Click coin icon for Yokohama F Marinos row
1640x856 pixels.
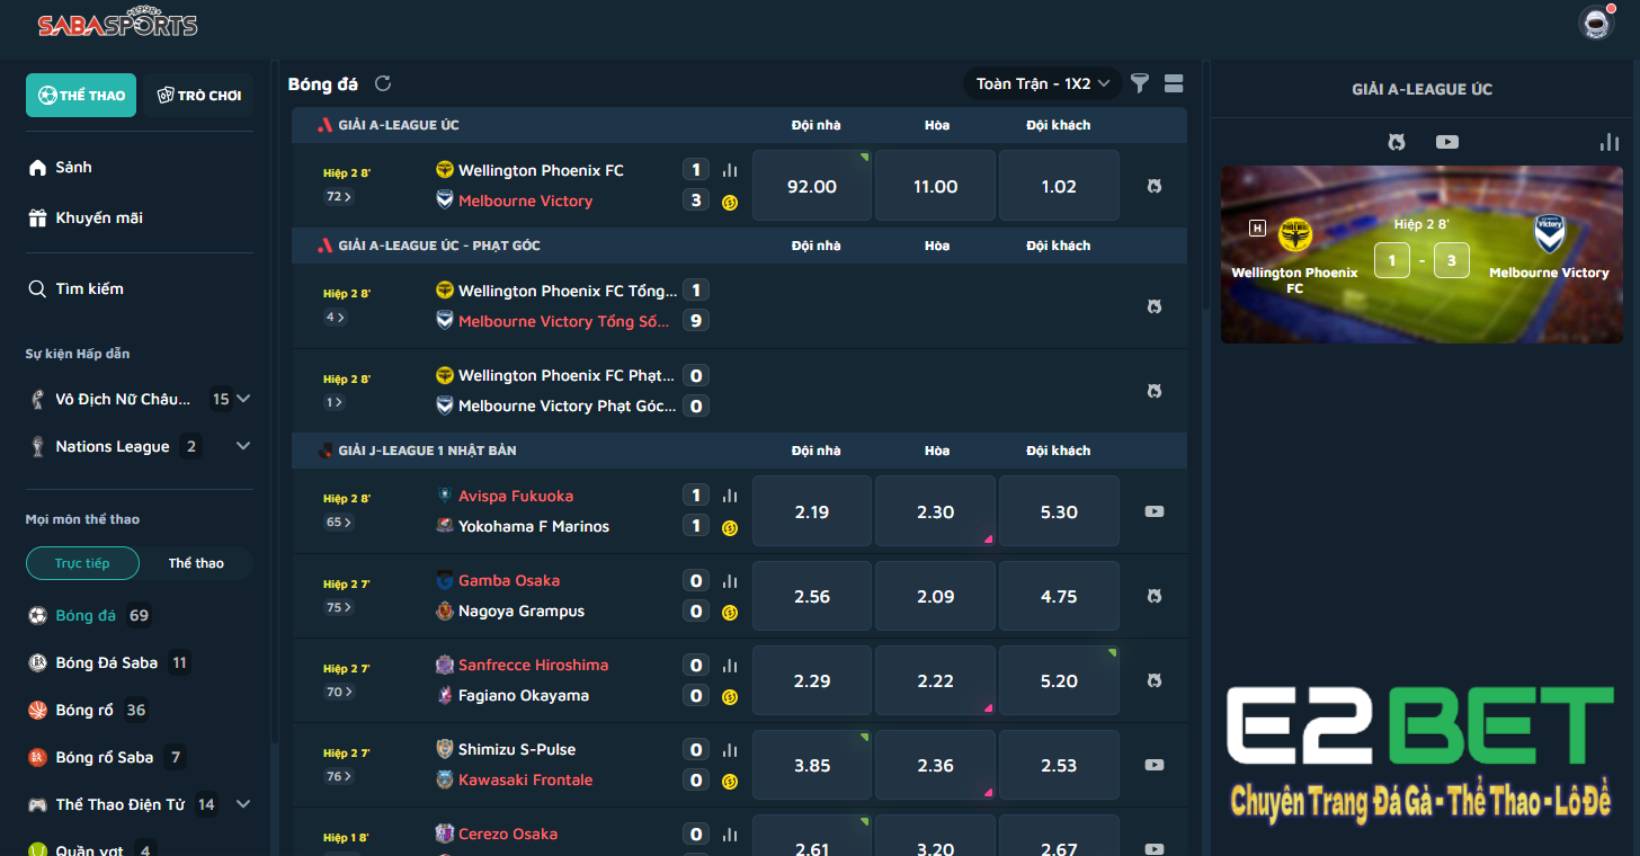pos(730,528)
